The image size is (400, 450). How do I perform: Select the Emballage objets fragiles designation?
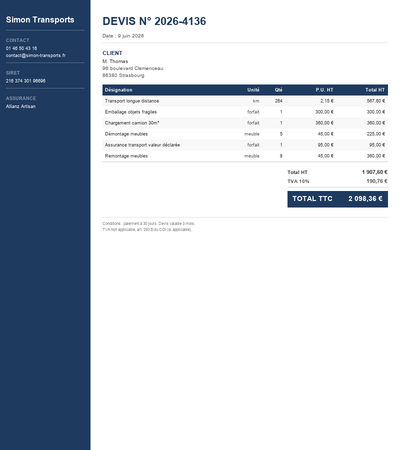tap(131, 112)
